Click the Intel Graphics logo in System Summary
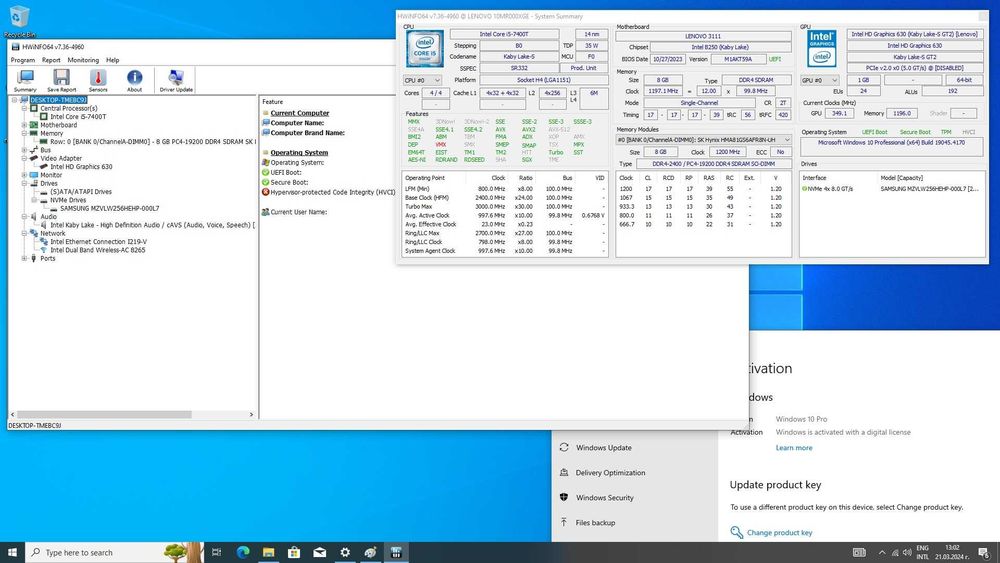 click(821, 48)
